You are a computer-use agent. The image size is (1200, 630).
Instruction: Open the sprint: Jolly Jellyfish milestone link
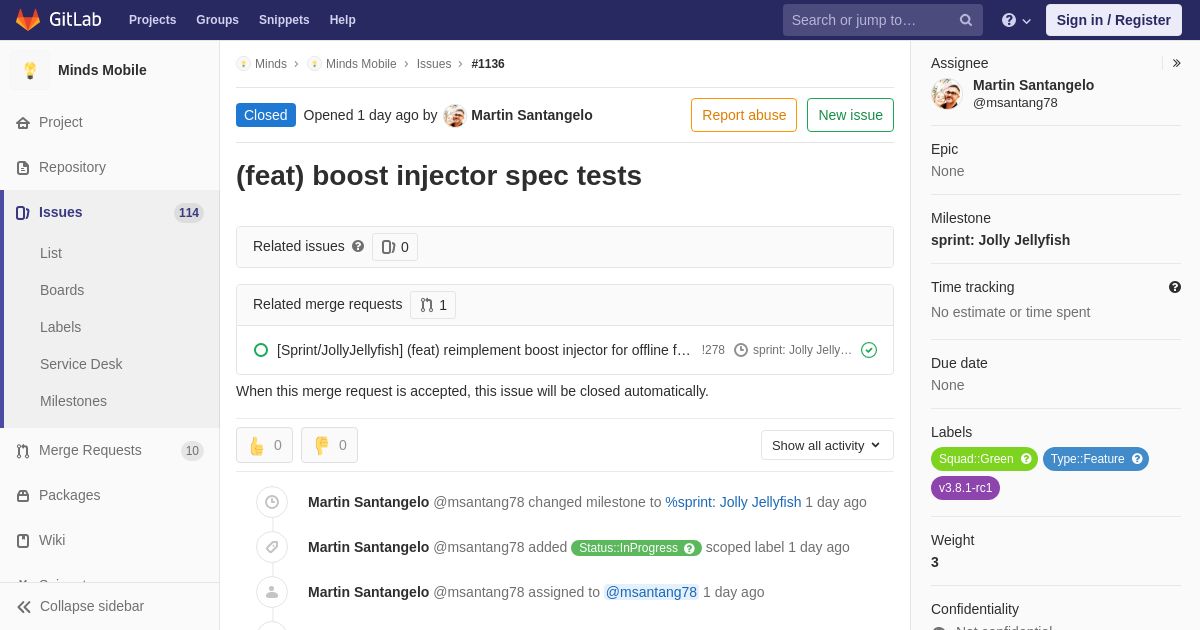733,502
